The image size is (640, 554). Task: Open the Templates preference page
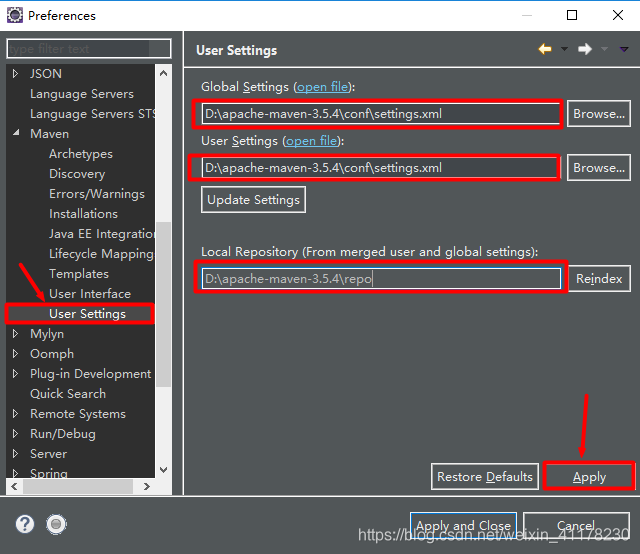point(79,274)
